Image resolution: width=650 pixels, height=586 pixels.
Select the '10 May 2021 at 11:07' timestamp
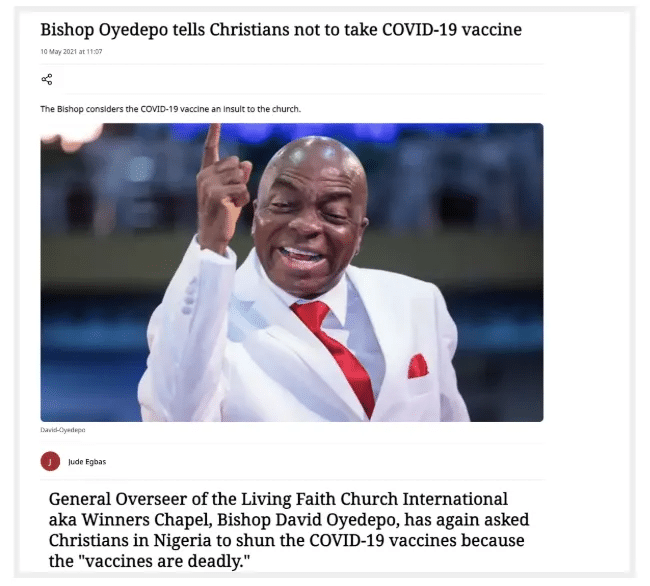(71, 51)
